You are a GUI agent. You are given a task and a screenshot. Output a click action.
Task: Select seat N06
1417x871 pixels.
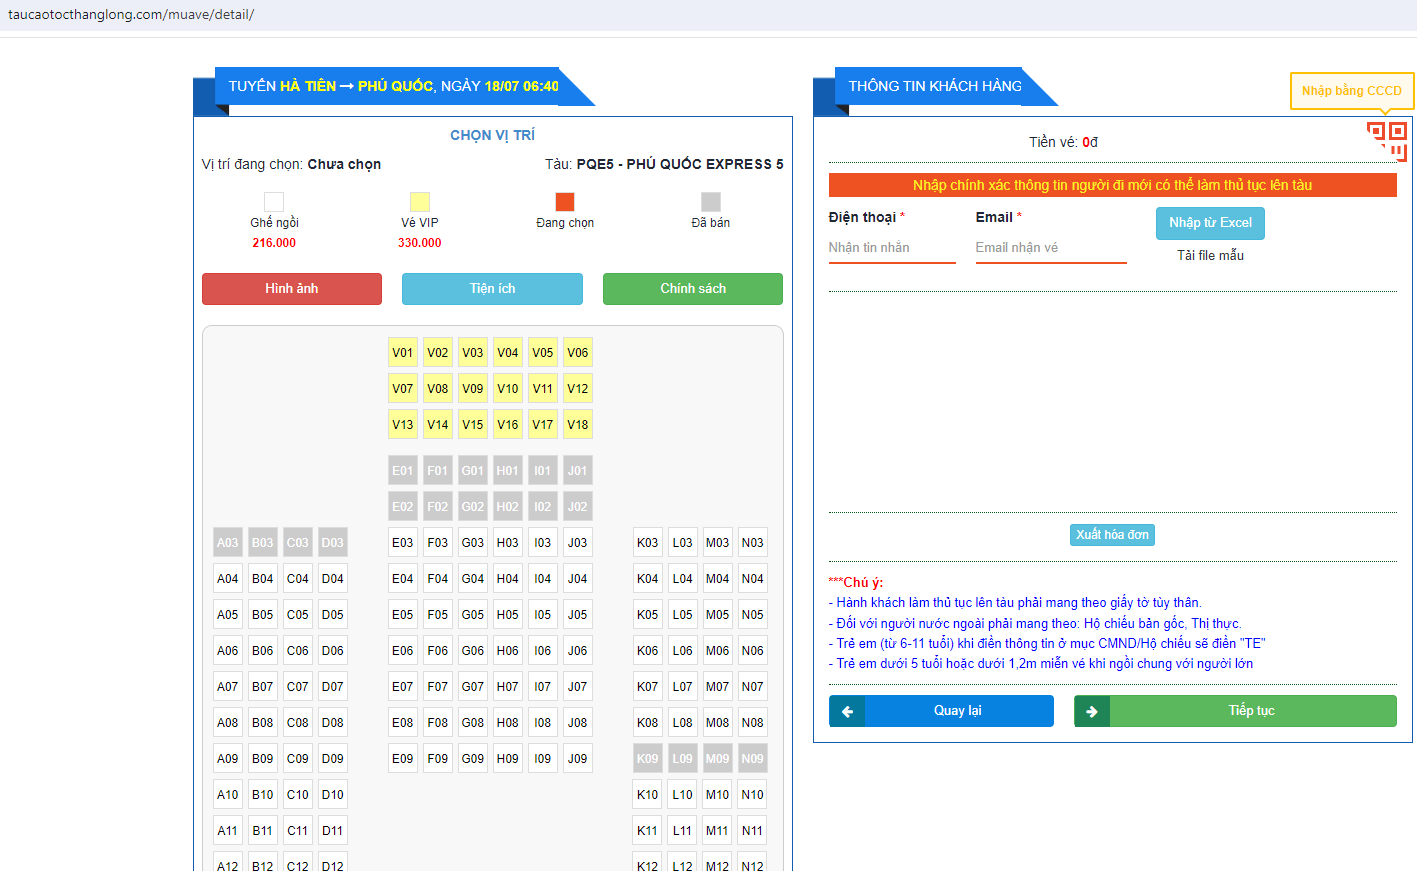(753, 651)
